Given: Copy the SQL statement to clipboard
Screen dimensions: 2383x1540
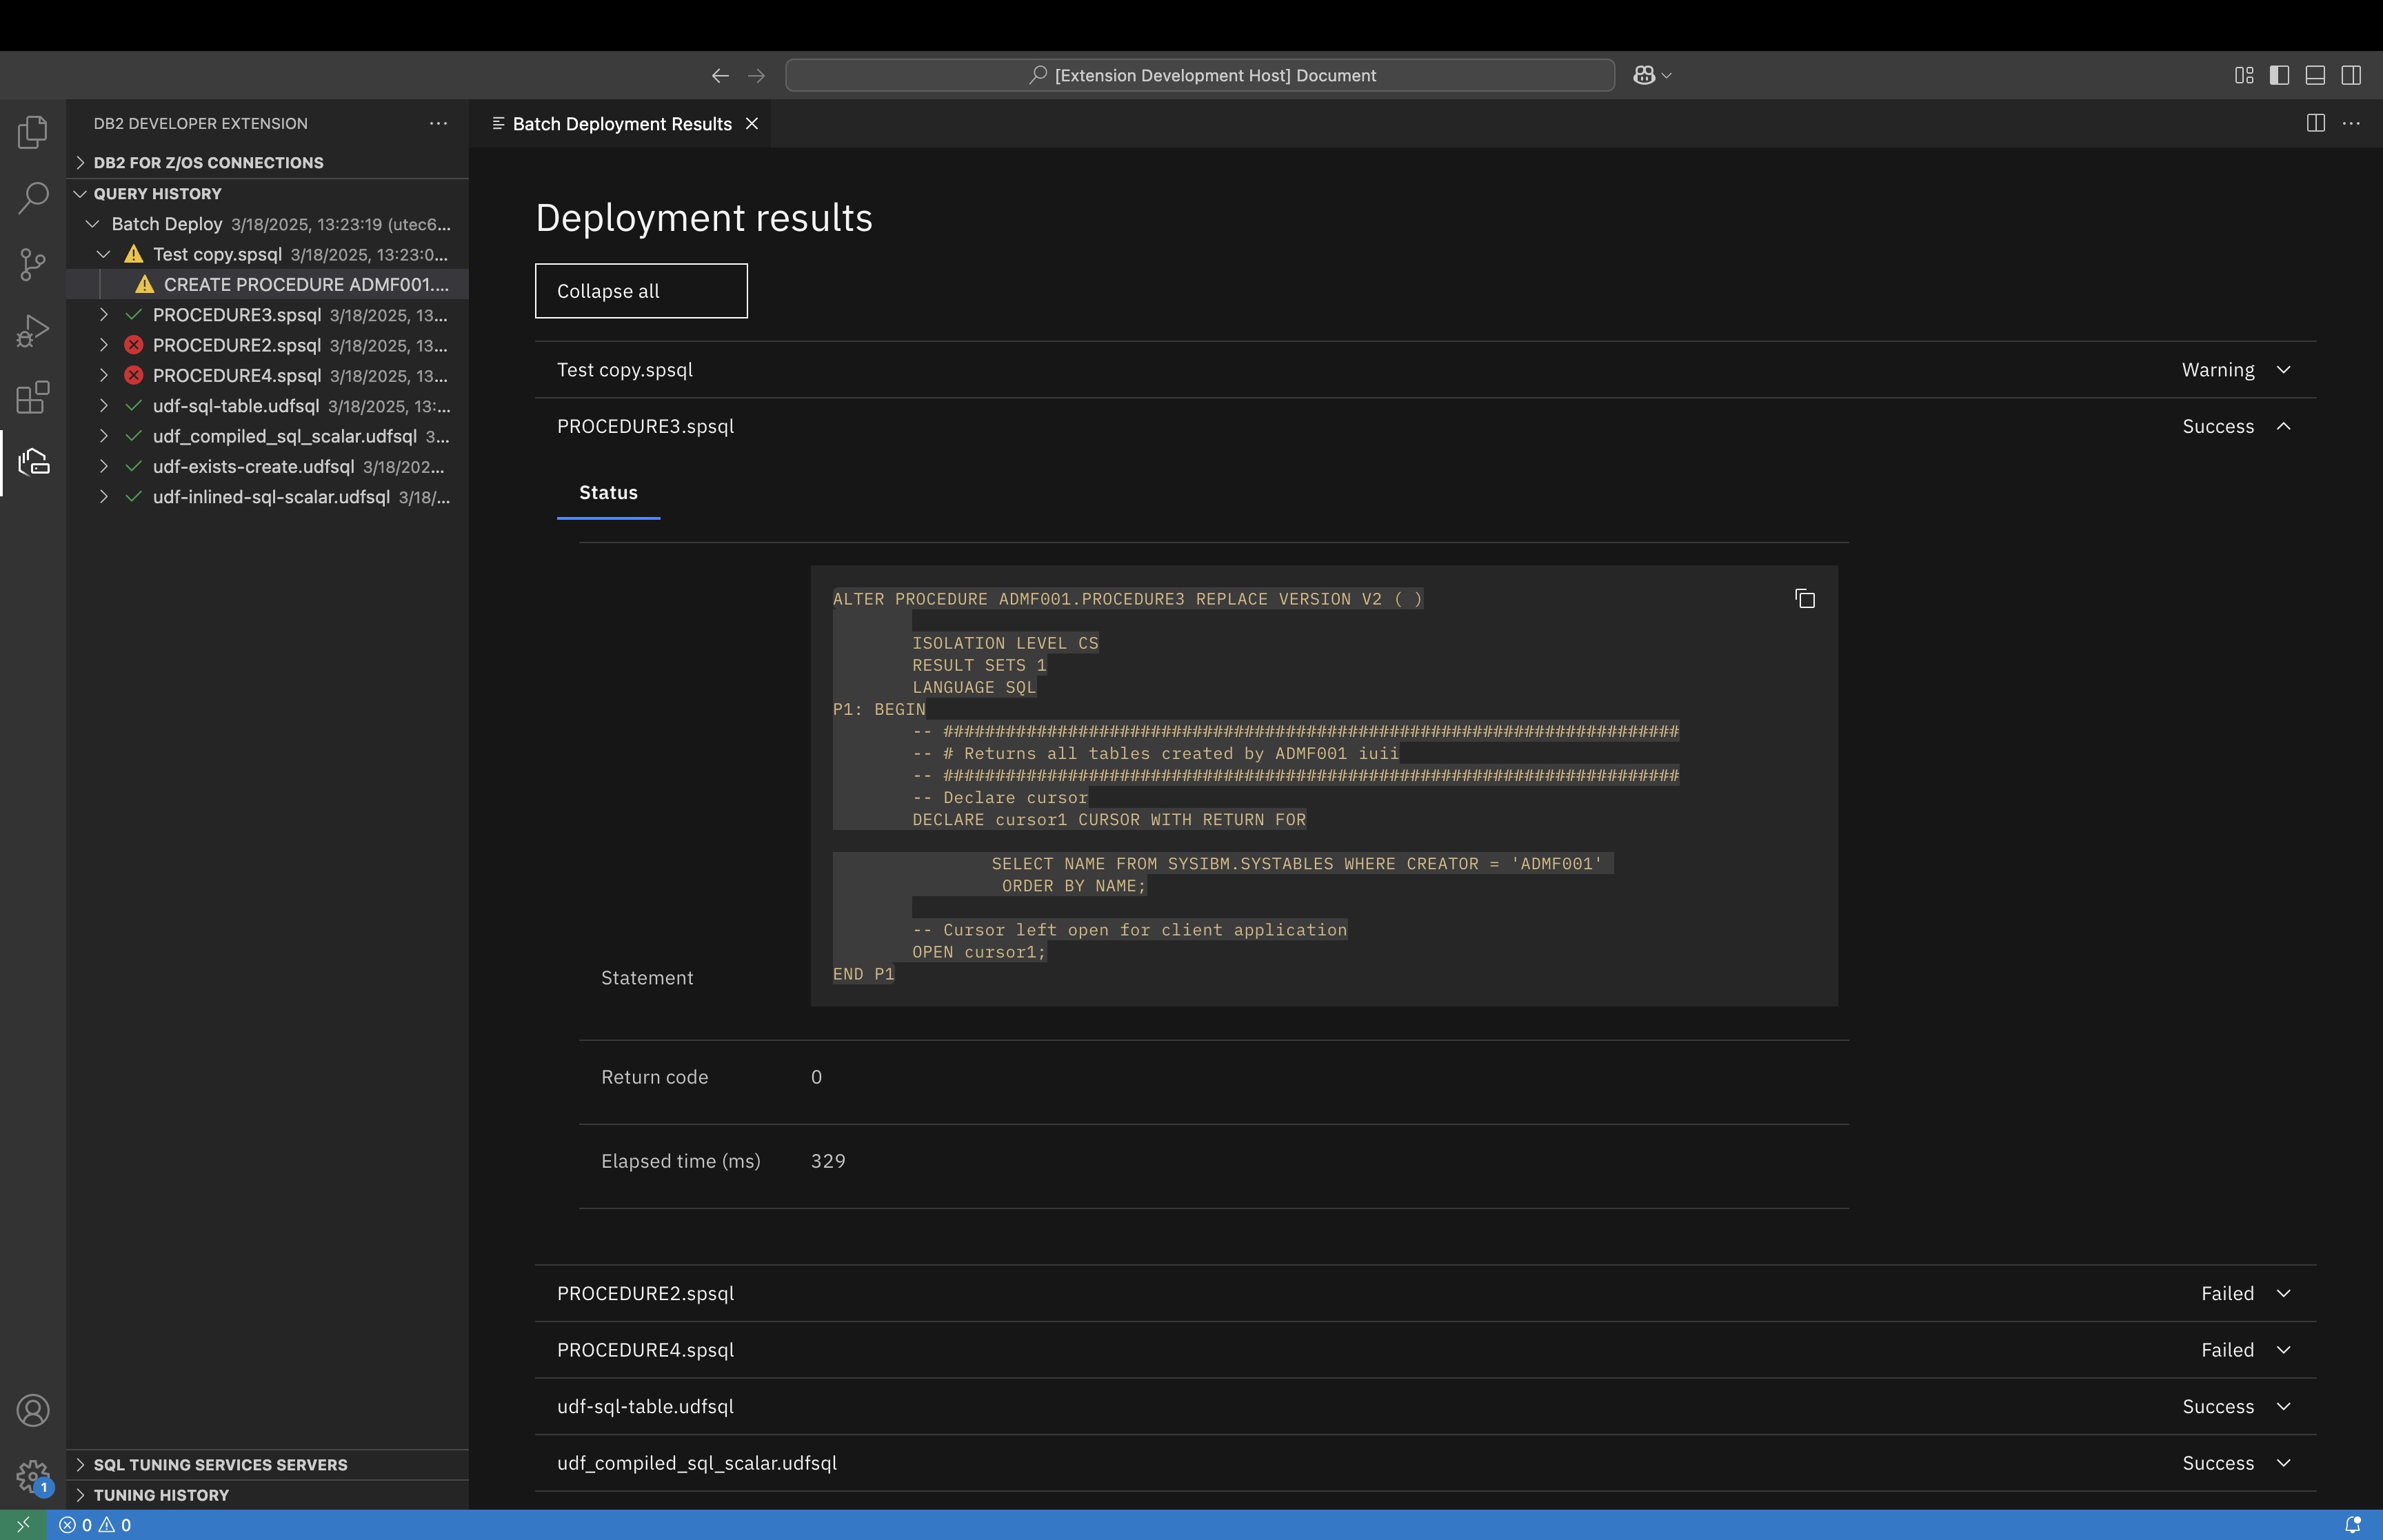Looking at the screenshot, I should [x=1804, y=599].
